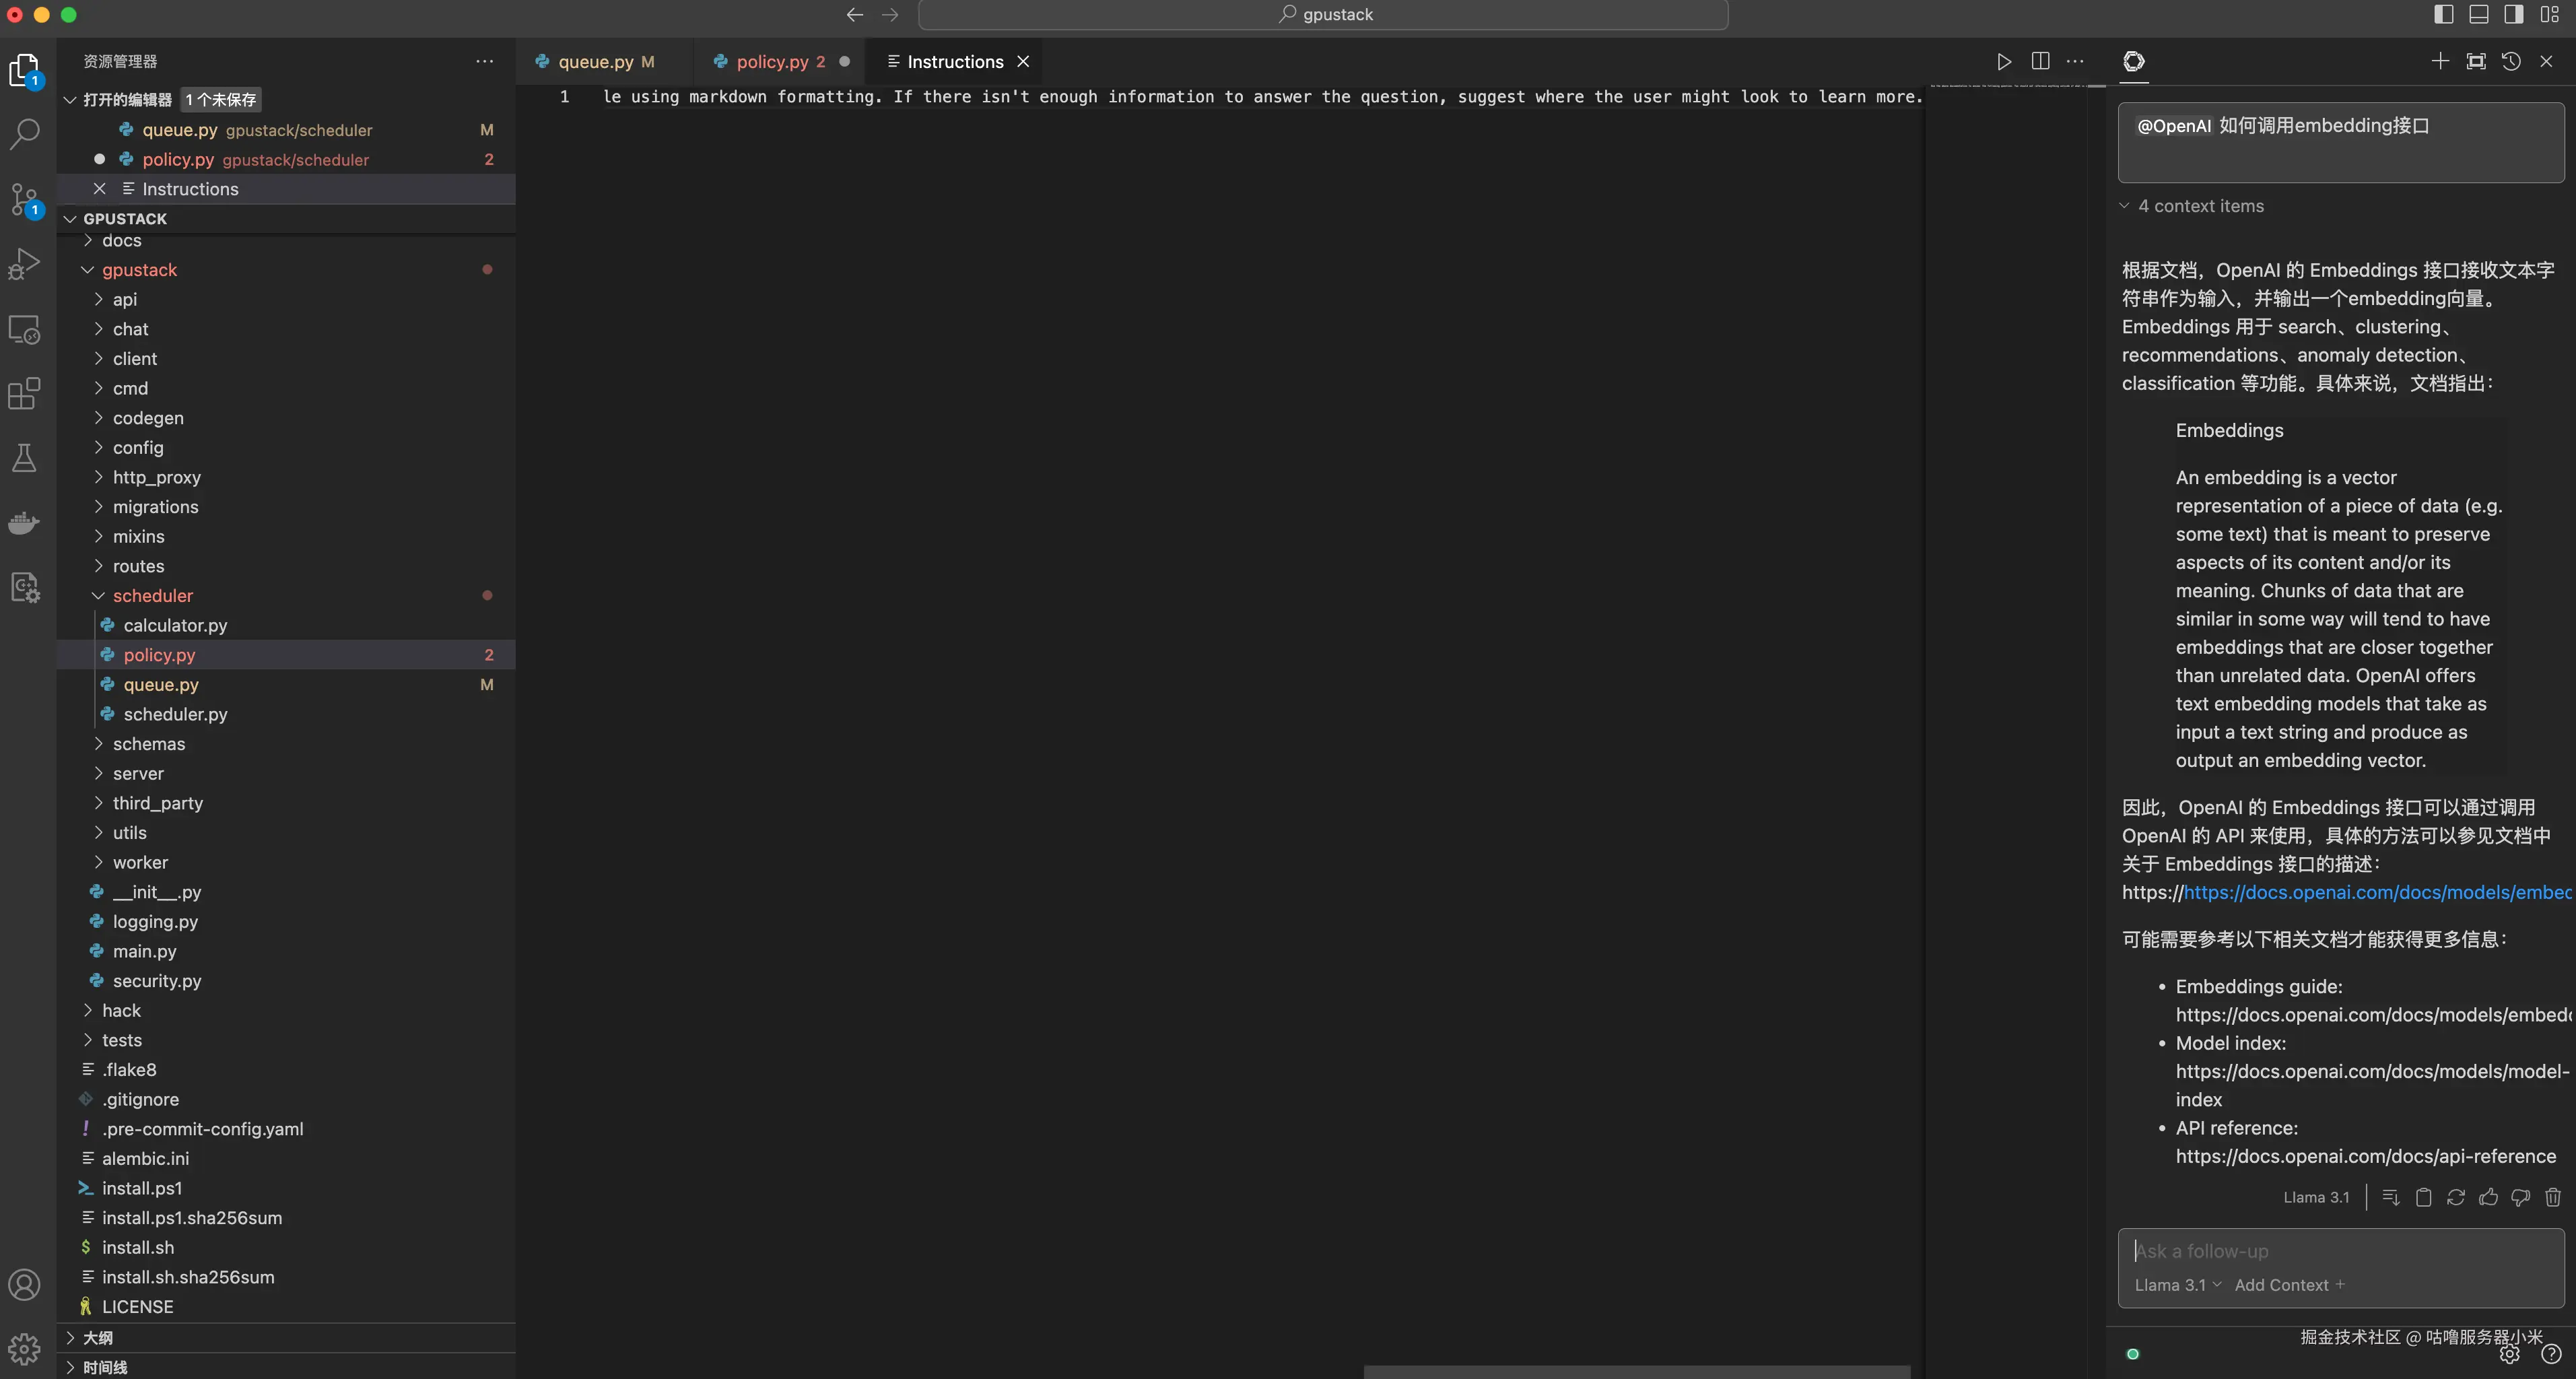Open chat history clock icon
The width and height of the screenshot is (2576, 1379).
pos(2511,61)
